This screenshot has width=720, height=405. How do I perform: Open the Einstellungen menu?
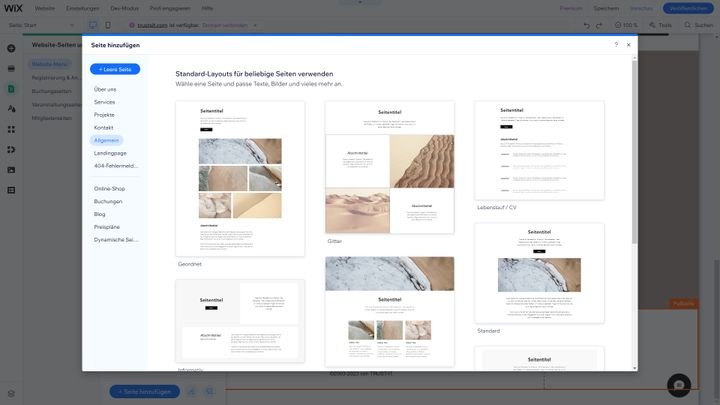(82, 8)
